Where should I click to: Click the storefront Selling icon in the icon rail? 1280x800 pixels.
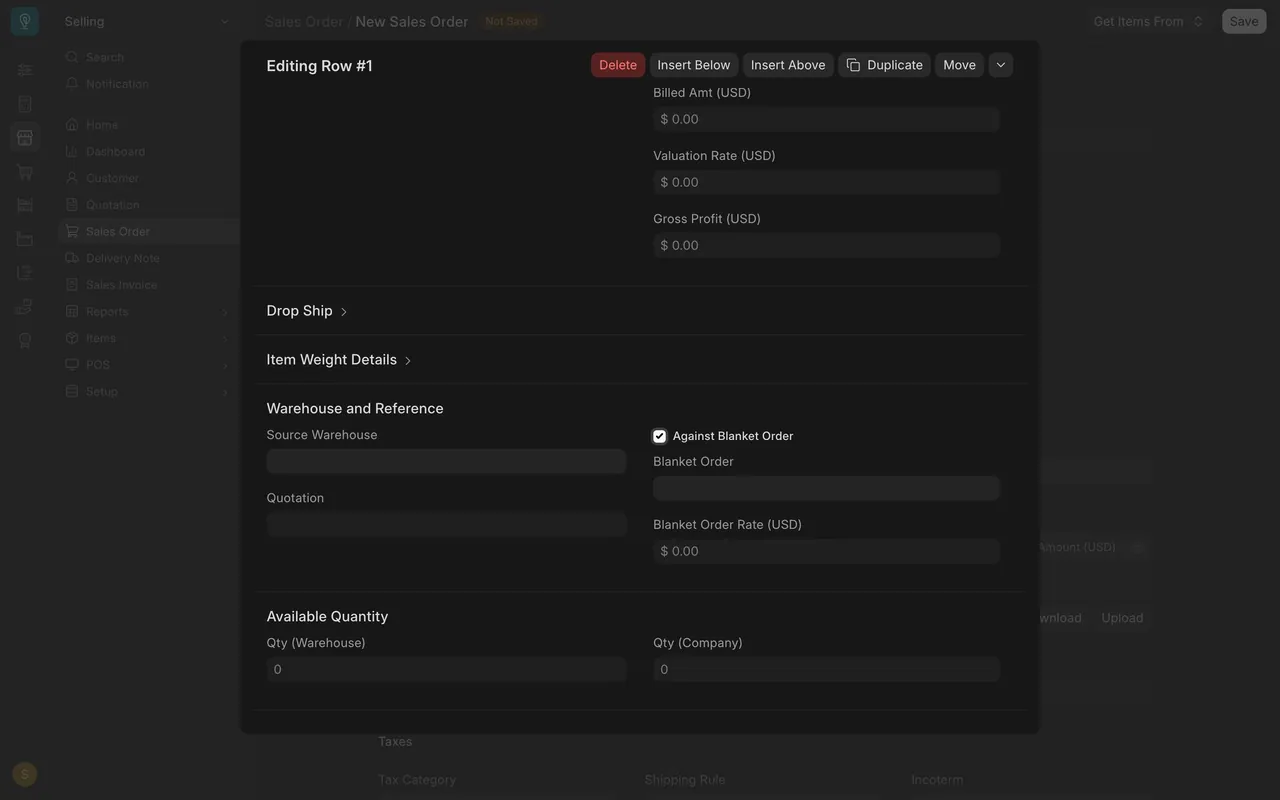[25, 138]
